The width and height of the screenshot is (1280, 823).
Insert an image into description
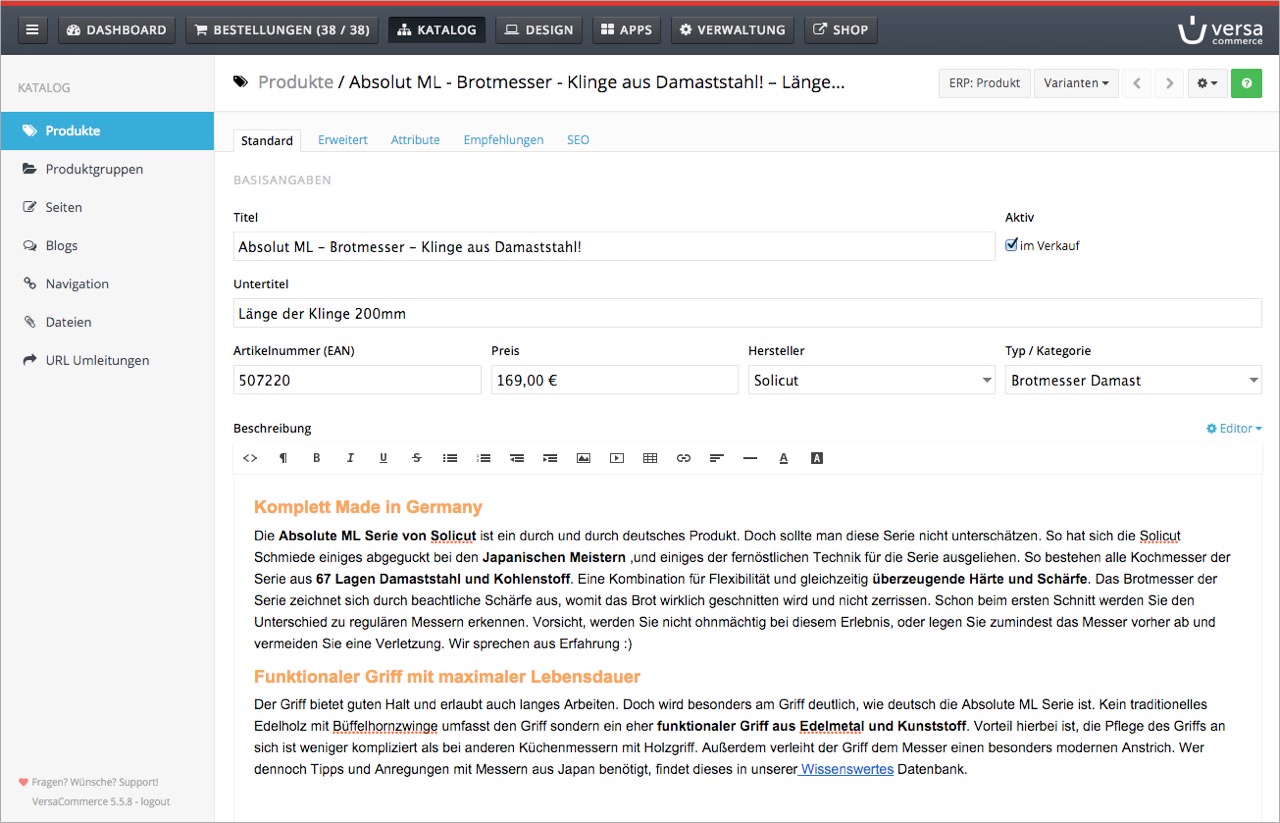point(584,458)
